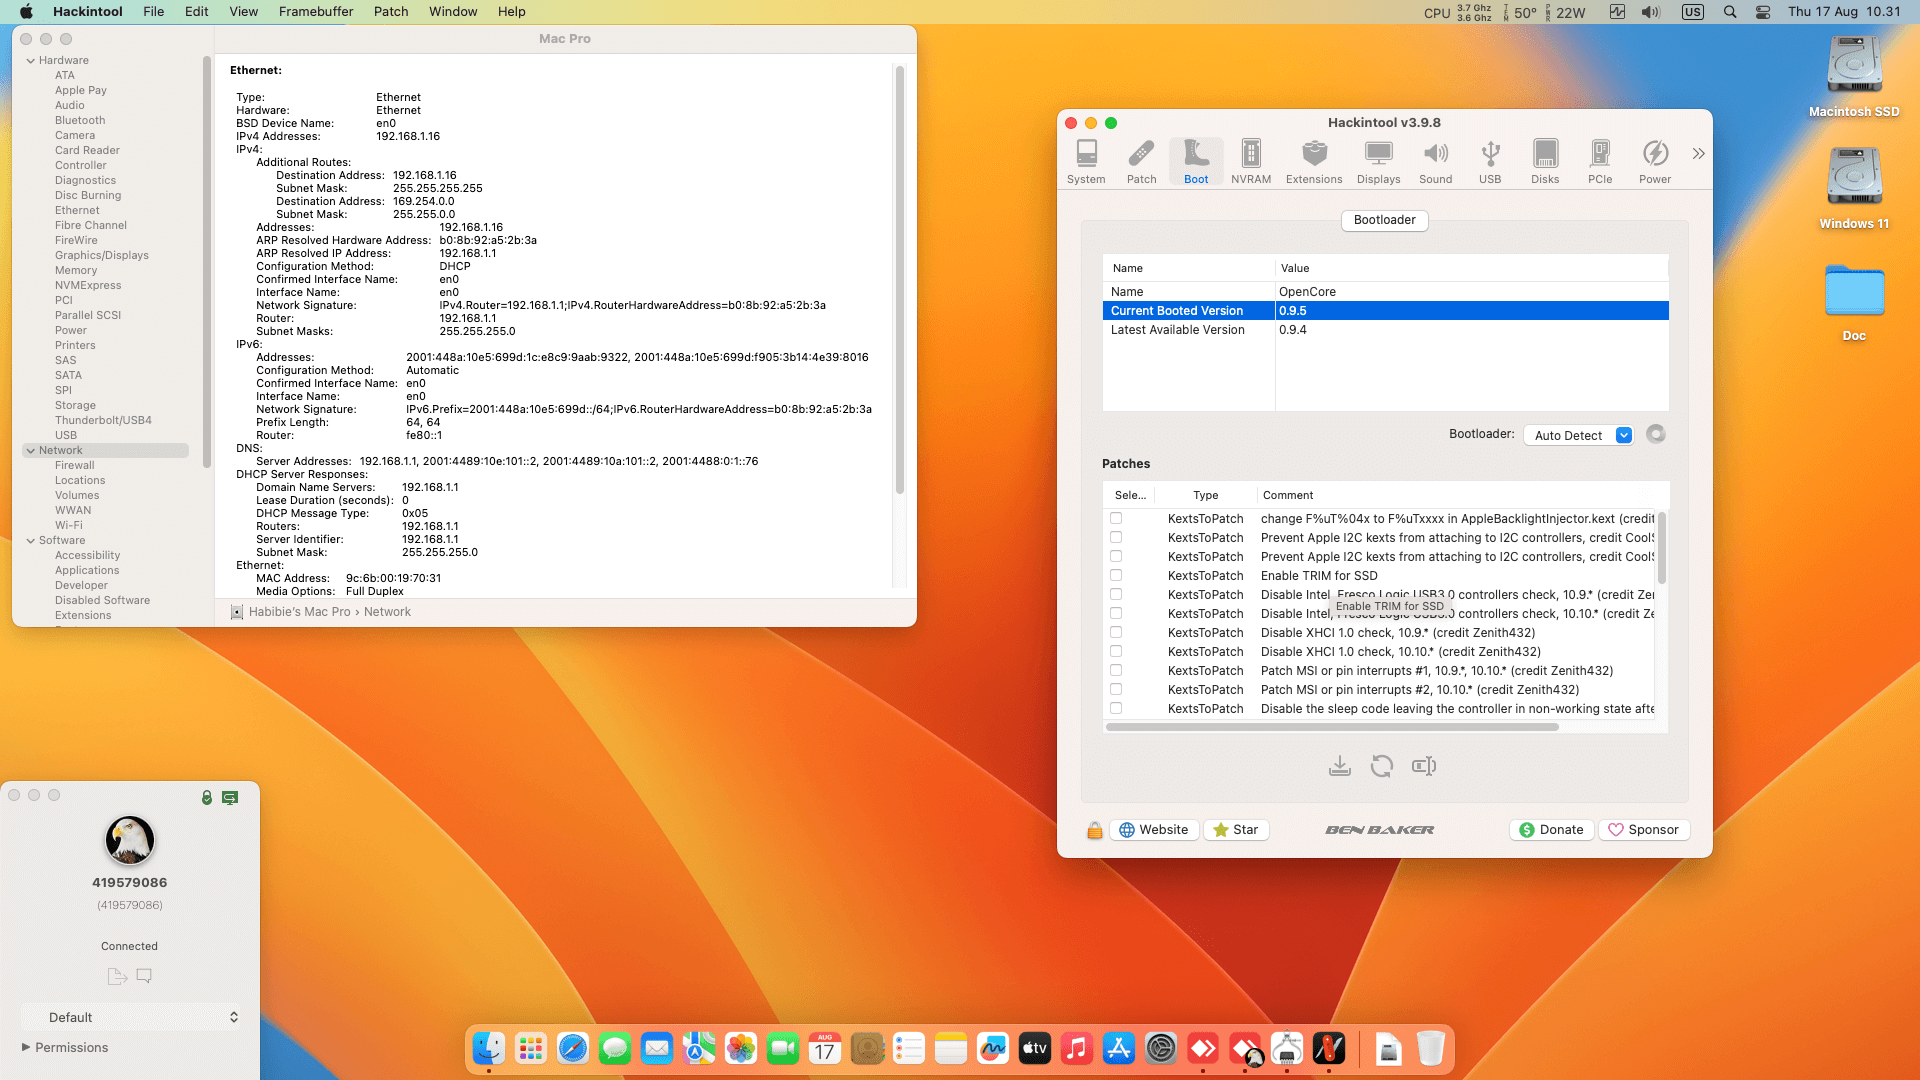The image size is (1920, 1080).
Task: Check Fresco Logic USB3.0 10.10.* patch checkbox
Action: 1116,614
